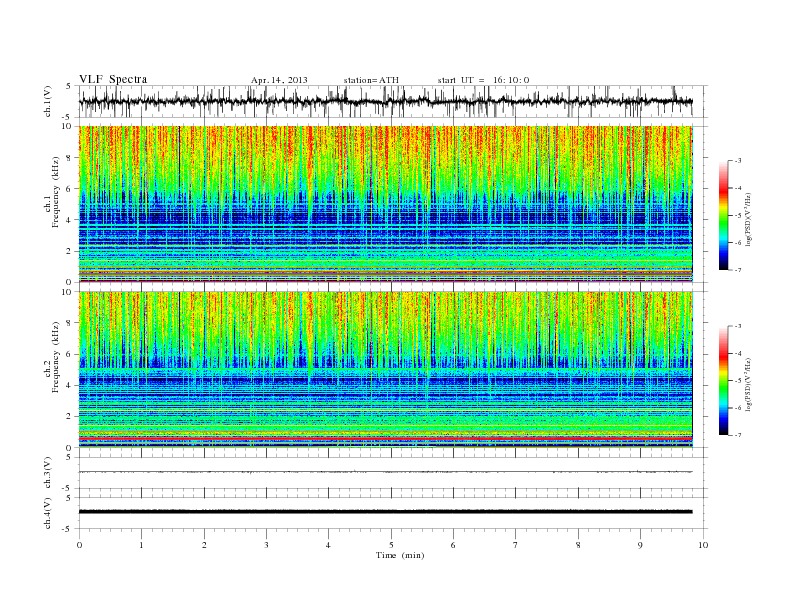Click time-axis tick label "1" at the bottom

141,545
